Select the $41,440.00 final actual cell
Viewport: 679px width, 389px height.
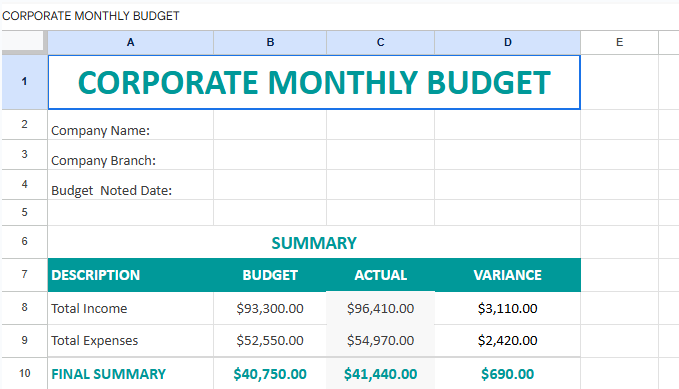tap(381, 373)
